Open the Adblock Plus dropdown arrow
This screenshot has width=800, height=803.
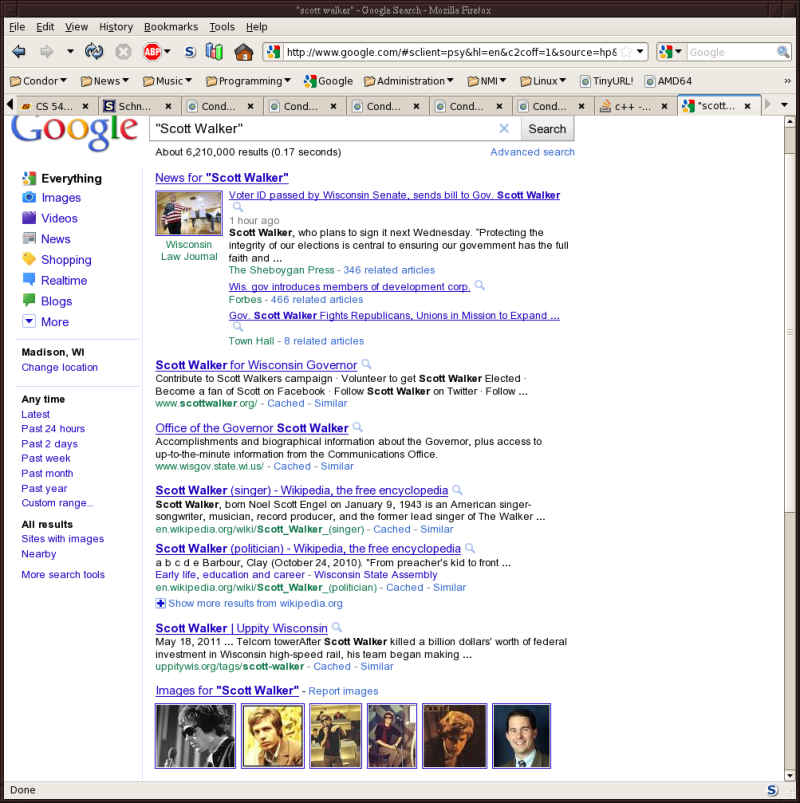tap(167, 52)
